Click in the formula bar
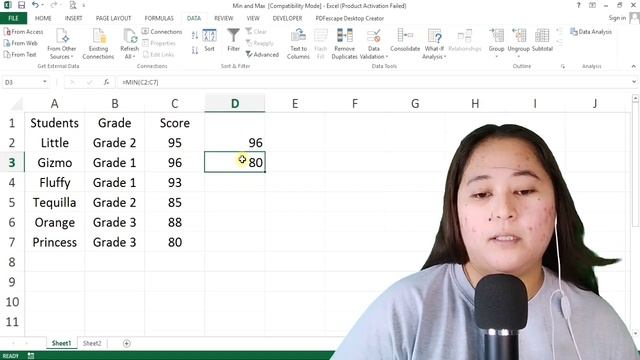 coord(373,82)
